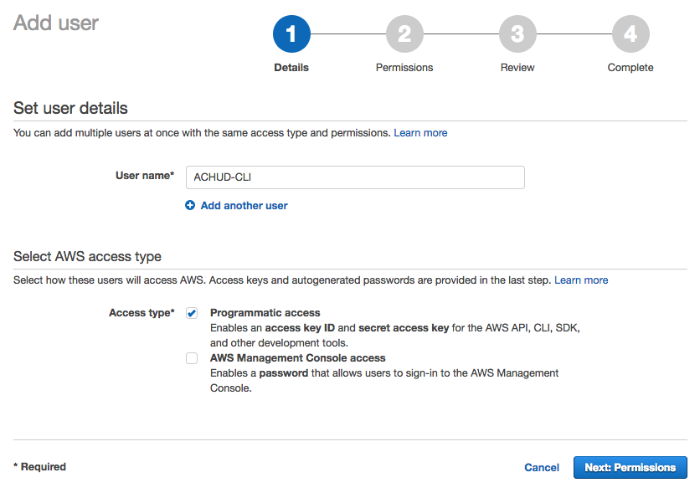Click the Next: Permissions button
700x493 pixels.
630,468
